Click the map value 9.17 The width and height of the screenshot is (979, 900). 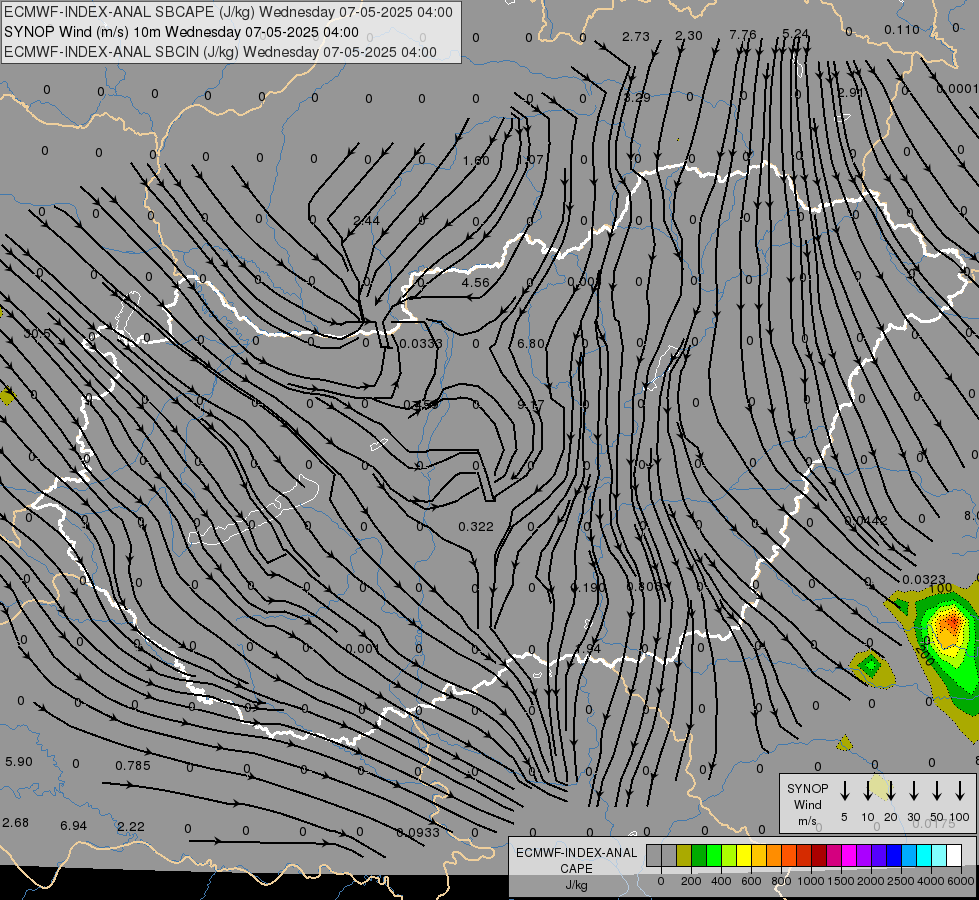(531, 405)
